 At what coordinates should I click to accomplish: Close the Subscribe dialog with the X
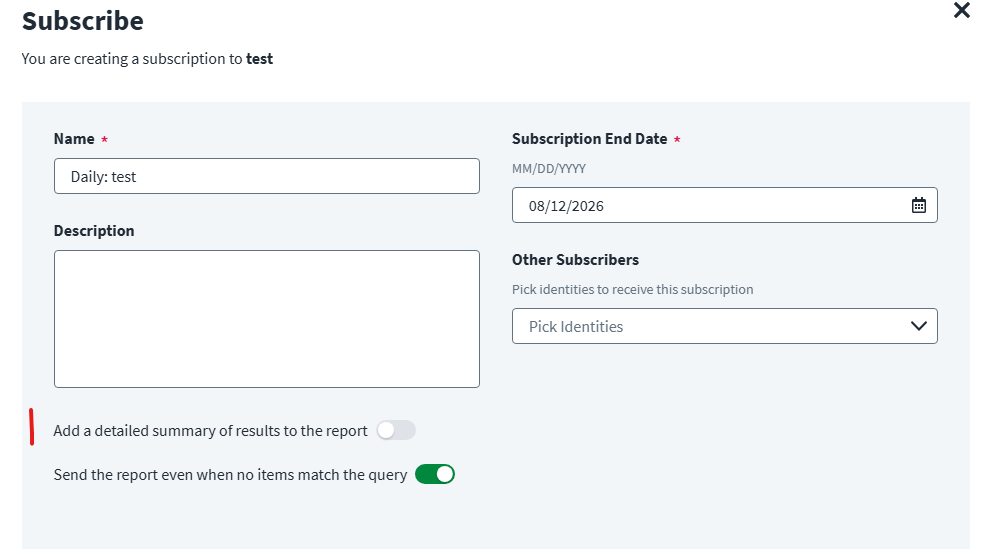pos(962,11)
